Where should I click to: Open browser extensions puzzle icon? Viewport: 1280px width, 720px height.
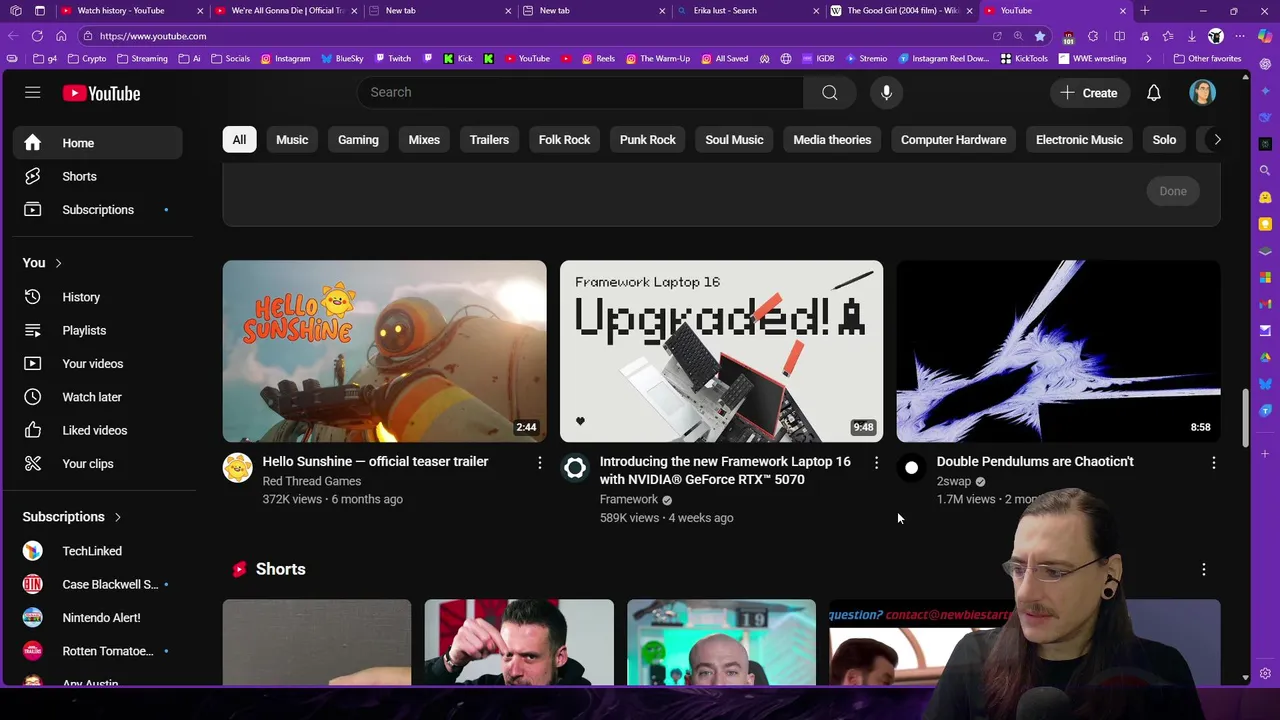click(x=1092, y=36)
